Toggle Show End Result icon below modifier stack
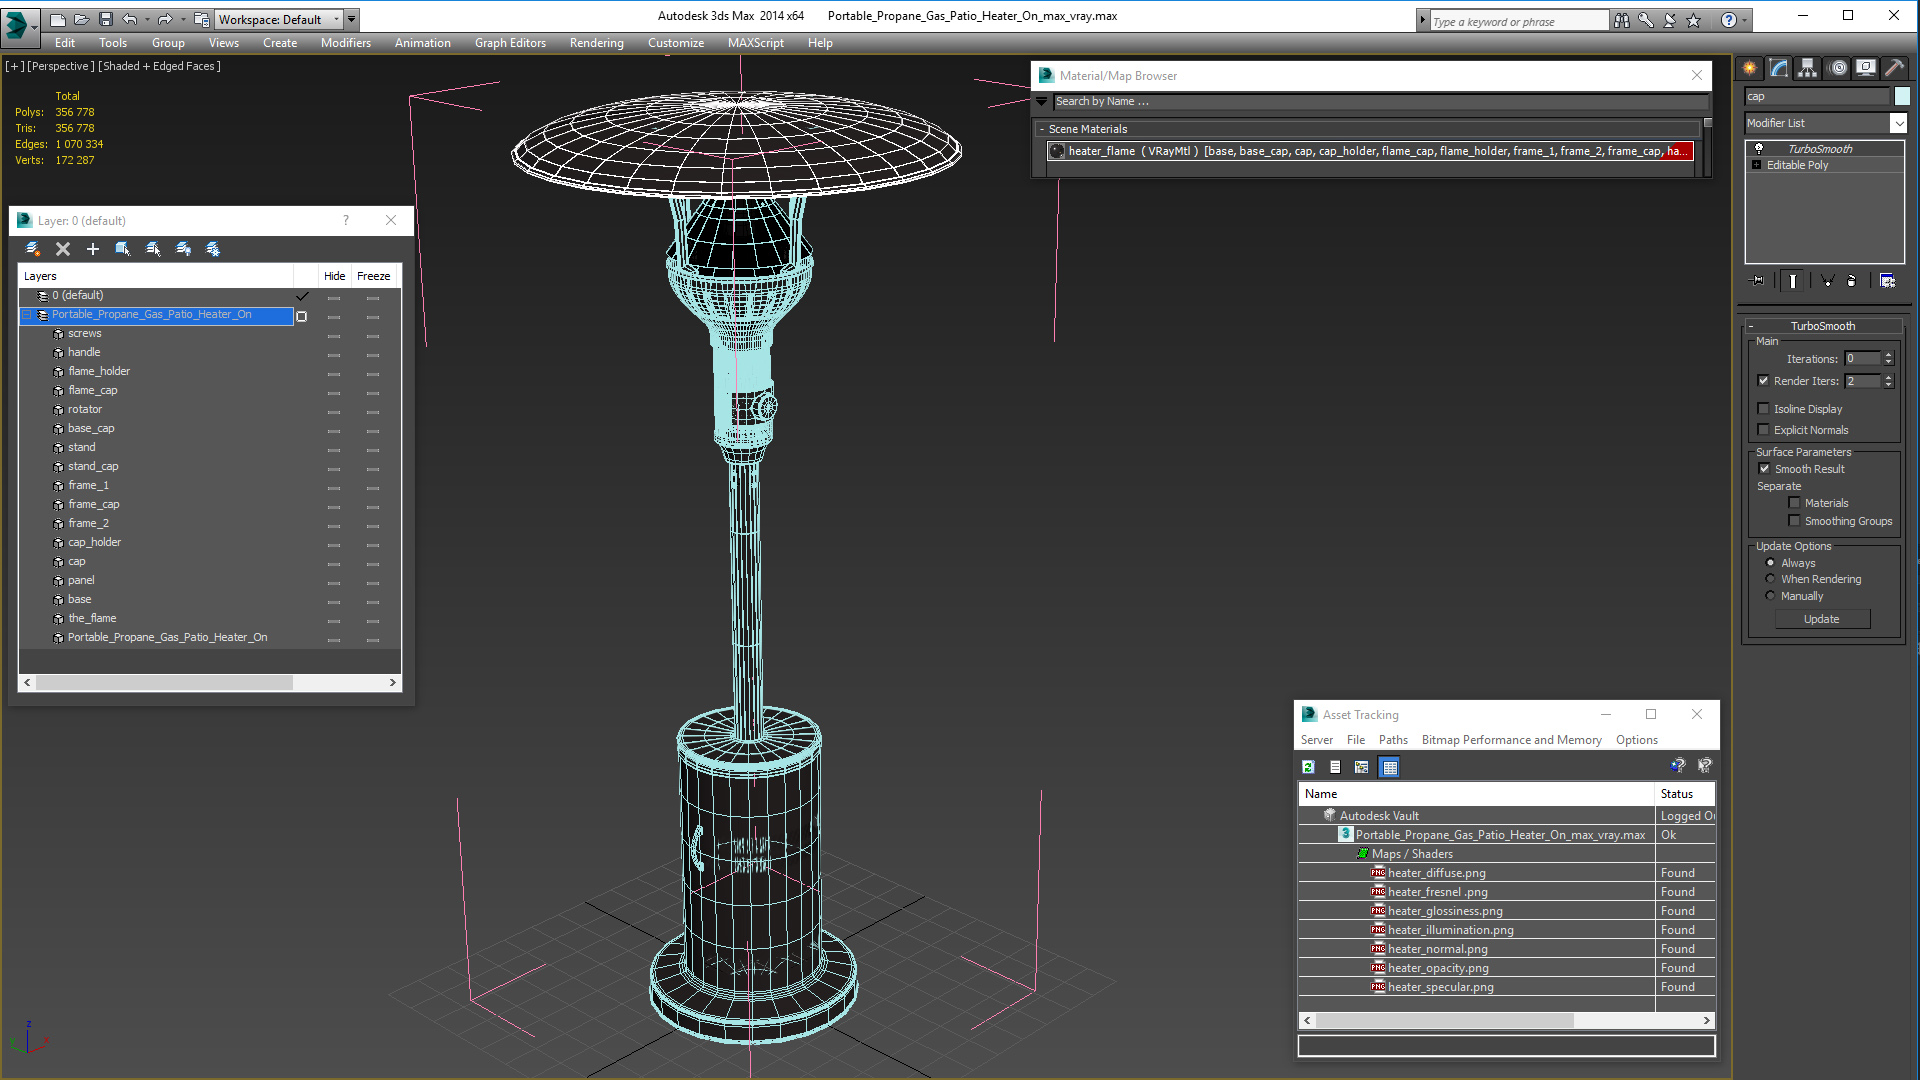The height and width of the screenshot is (1080, 1920). click(x=1793, y=281)
